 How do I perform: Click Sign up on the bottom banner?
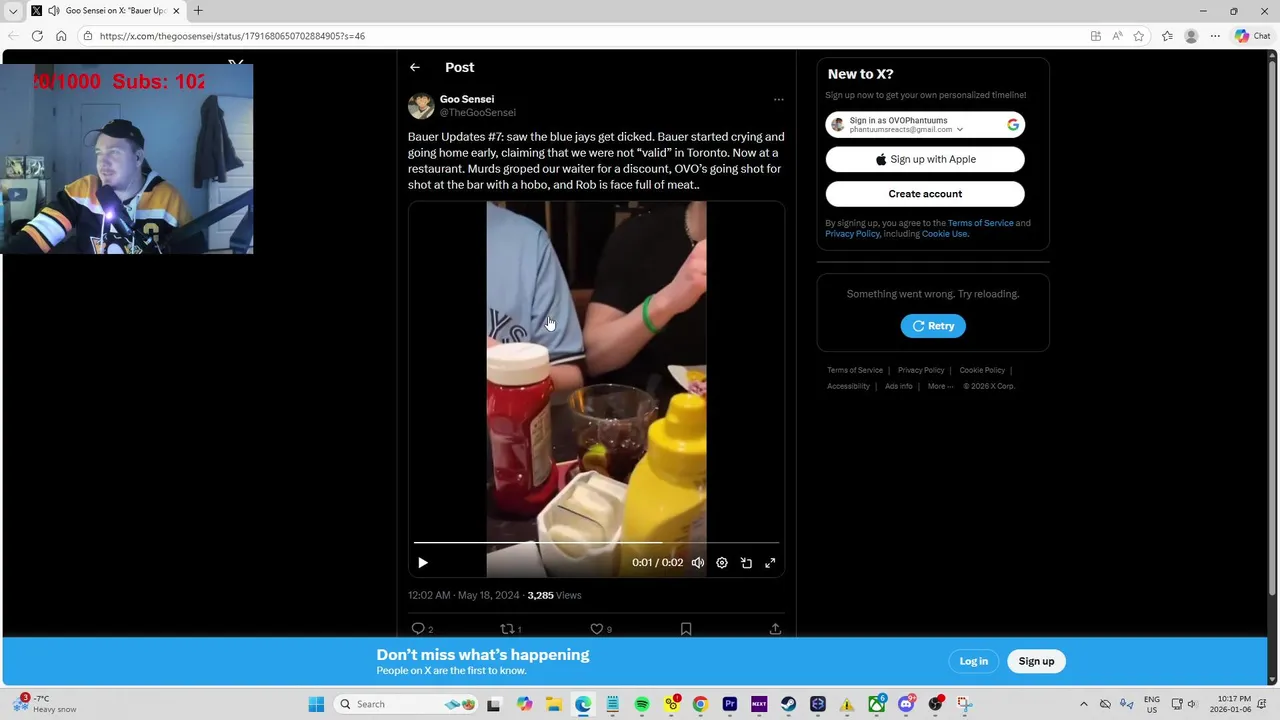(1036, 661)
